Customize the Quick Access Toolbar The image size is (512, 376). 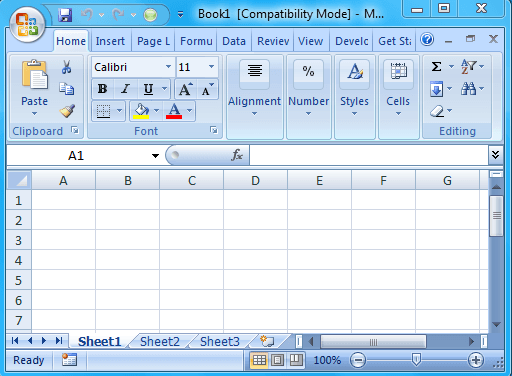click(x=180, y=15)
